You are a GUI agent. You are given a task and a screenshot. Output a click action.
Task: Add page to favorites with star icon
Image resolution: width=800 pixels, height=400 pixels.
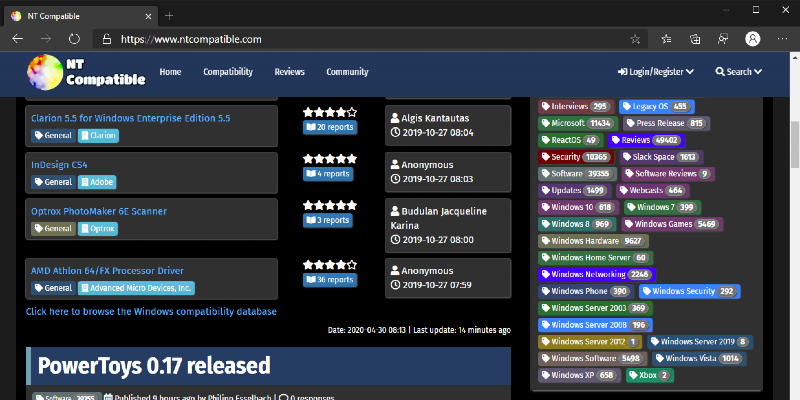pyautogui.click(x=635, y=39)
